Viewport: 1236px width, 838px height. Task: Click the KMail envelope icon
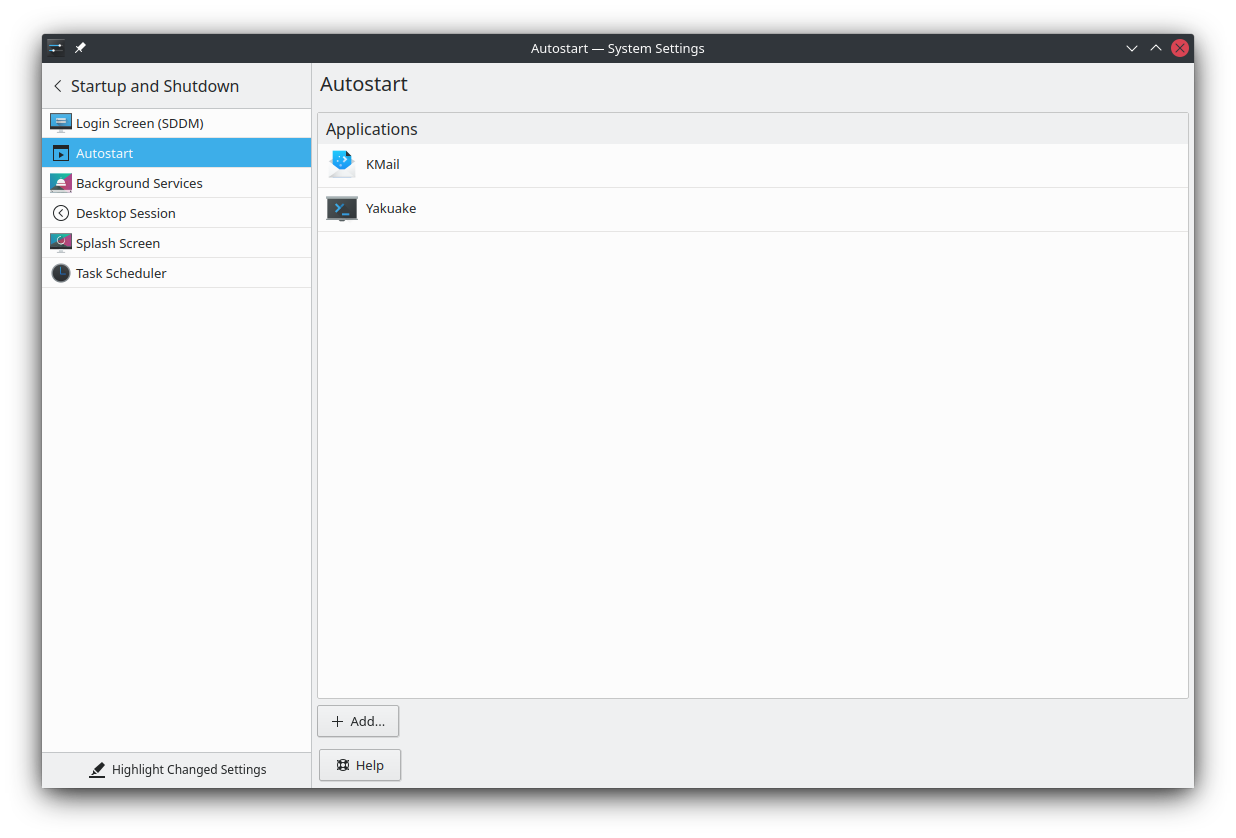[342, 165]
